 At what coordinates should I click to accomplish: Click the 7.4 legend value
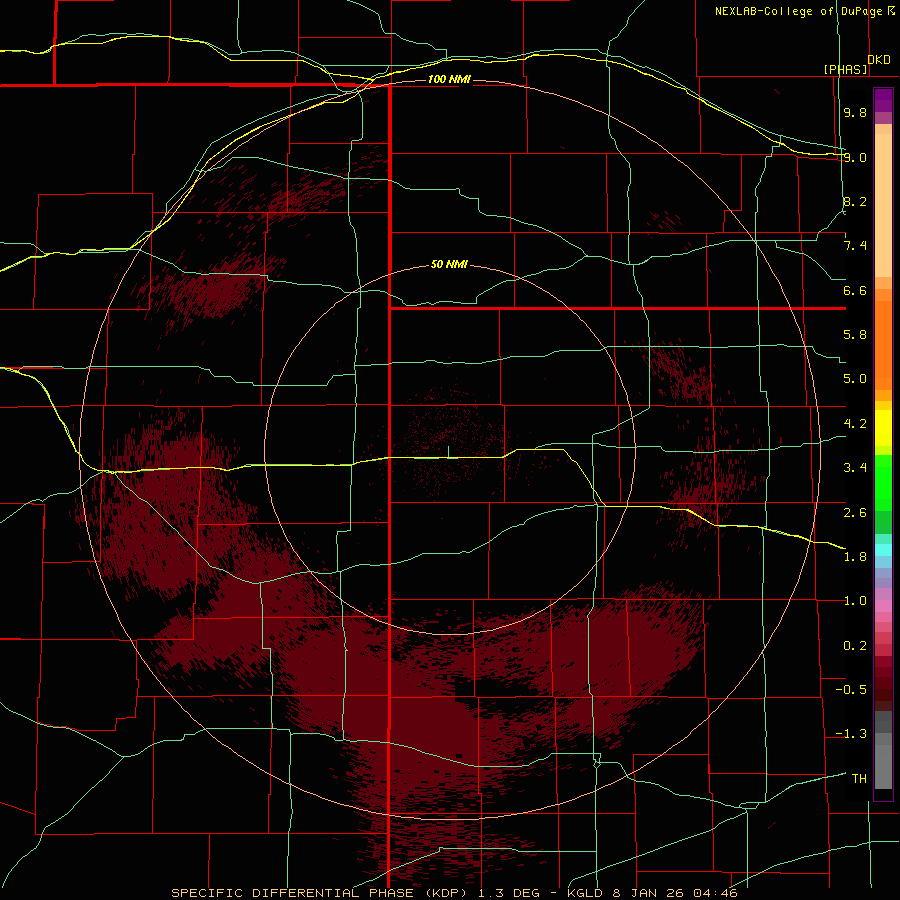pyautogui.click(x=855, y=246)
